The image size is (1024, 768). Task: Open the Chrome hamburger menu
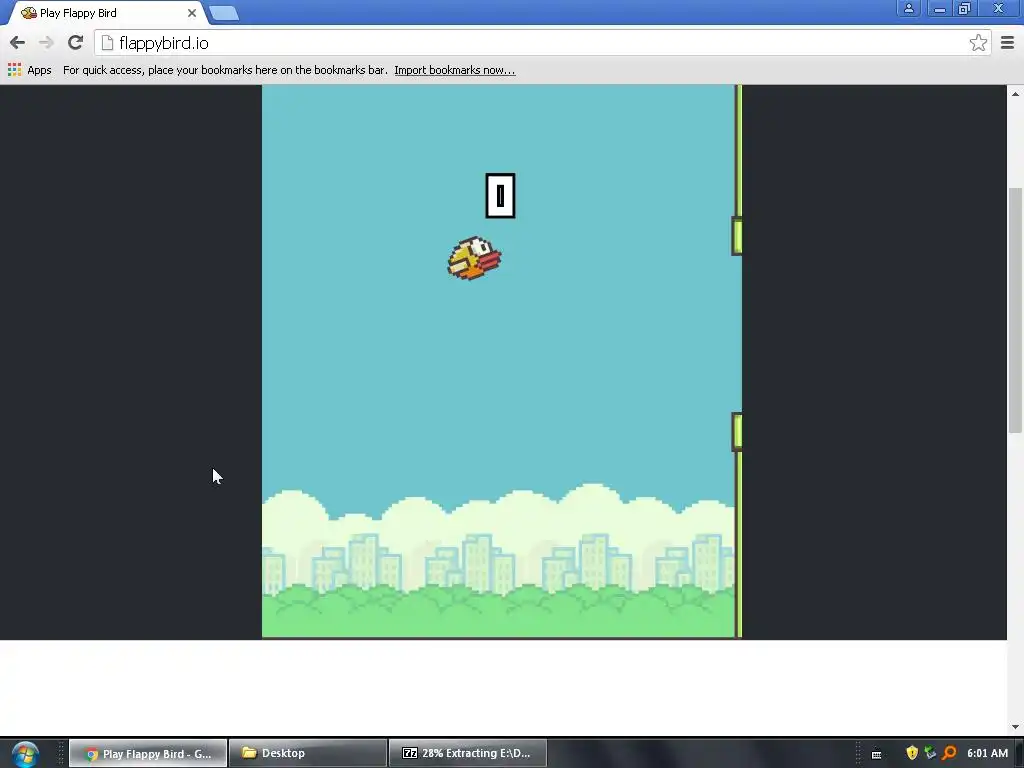coord(1007,43)
